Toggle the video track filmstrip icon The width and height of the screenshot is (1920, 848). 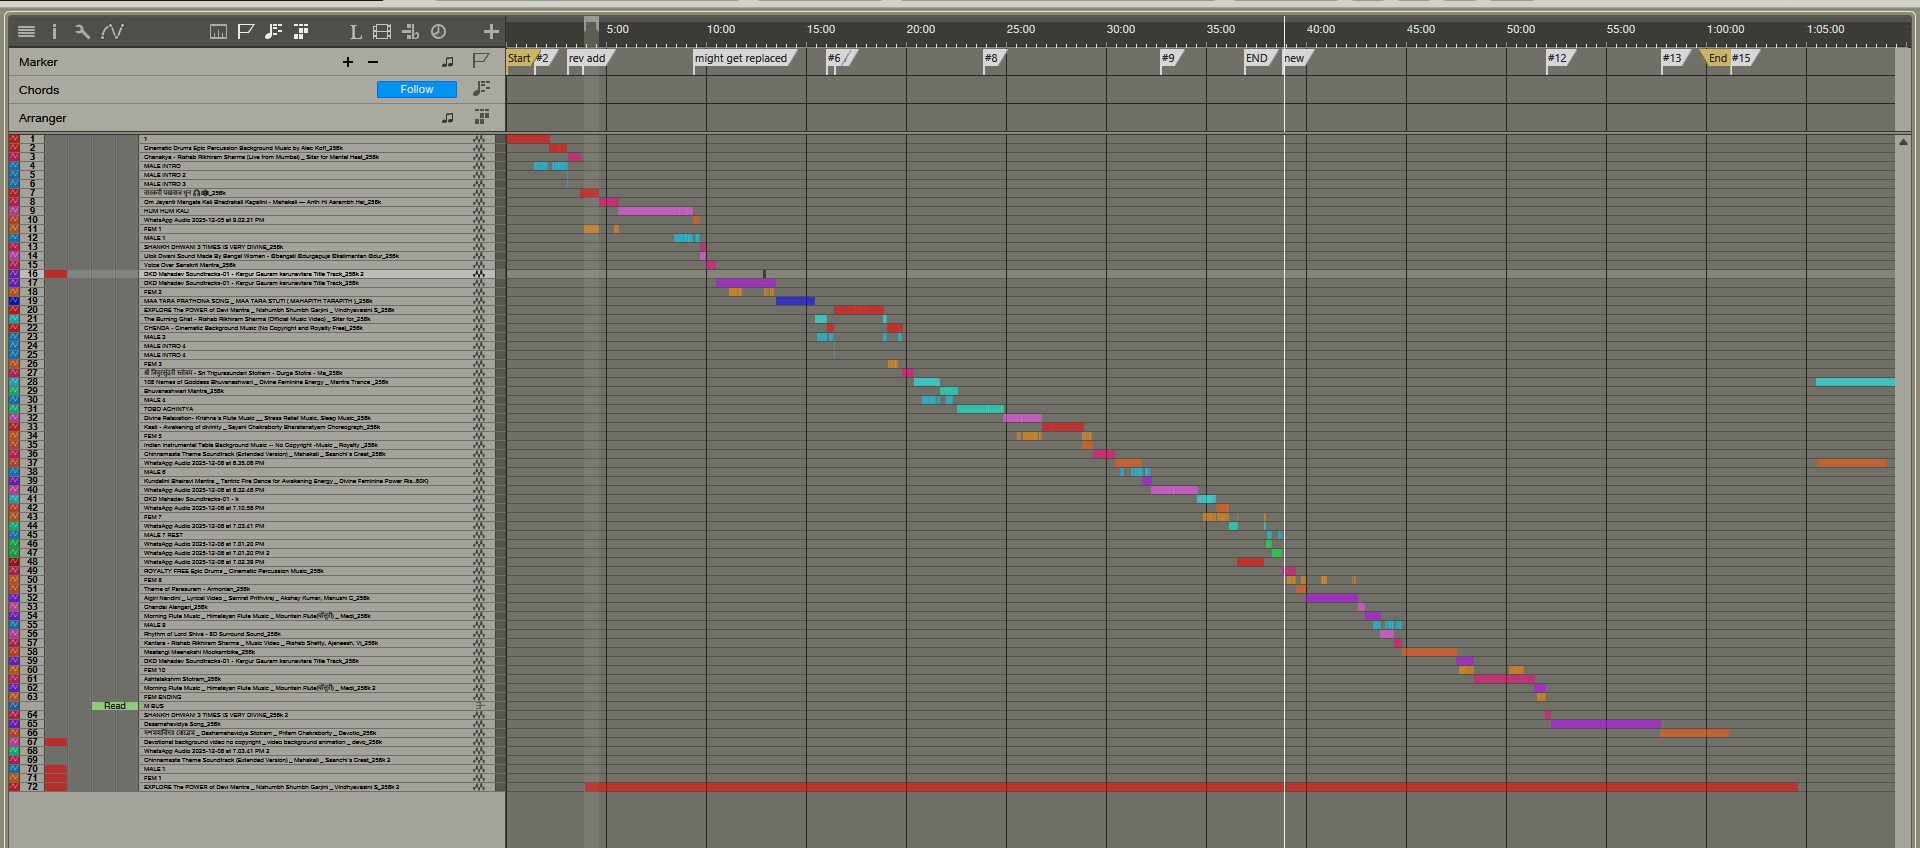point(382,32)
